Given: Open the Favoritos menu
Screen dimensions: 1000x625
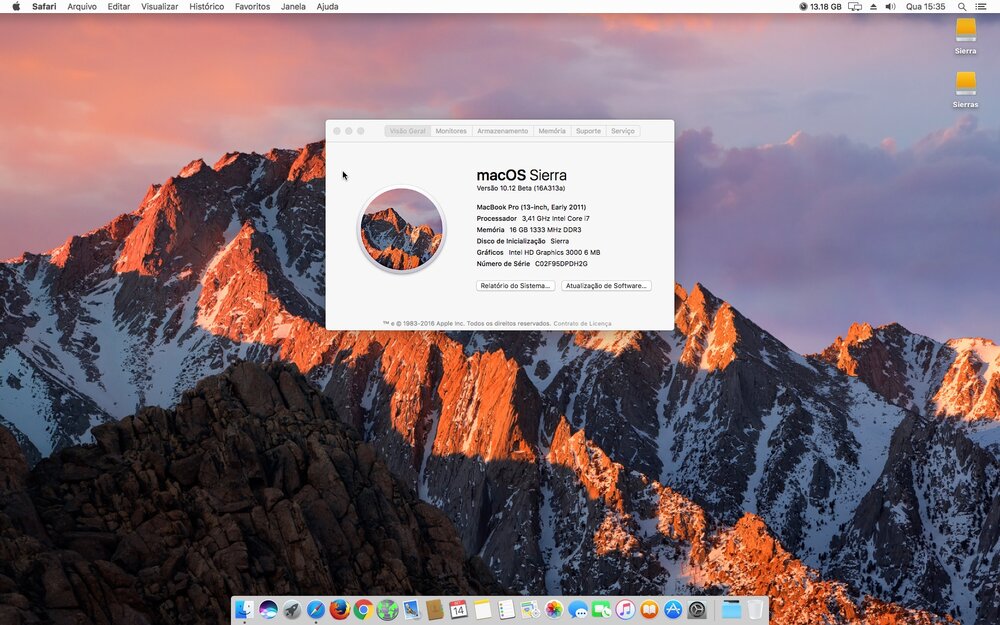Looking at the screenshot, I should pos(252,6).
